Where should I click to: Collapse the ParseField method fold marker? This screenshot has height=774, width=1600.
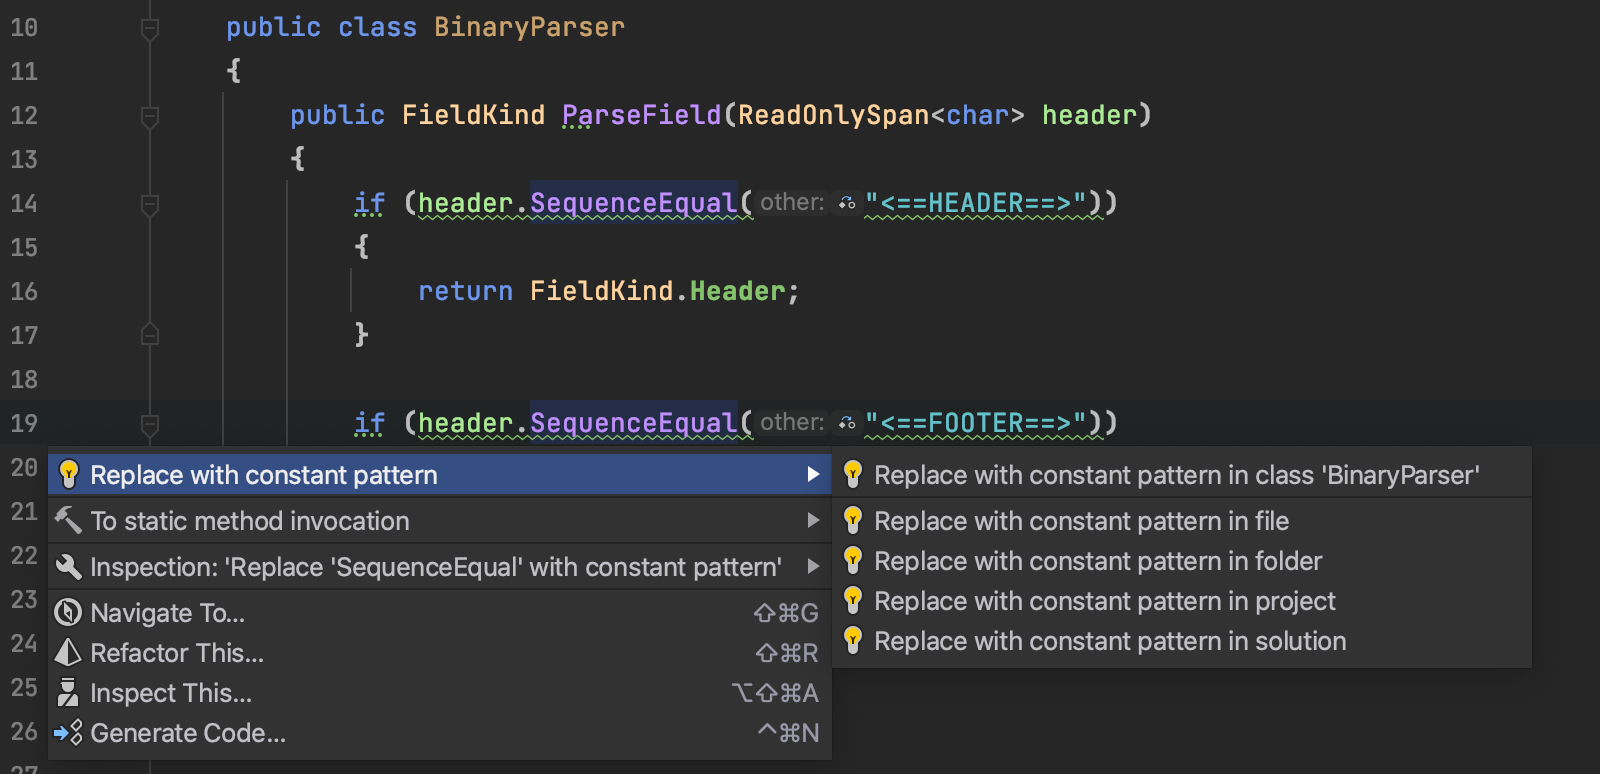pyautogui.click(x=150, y=117)
